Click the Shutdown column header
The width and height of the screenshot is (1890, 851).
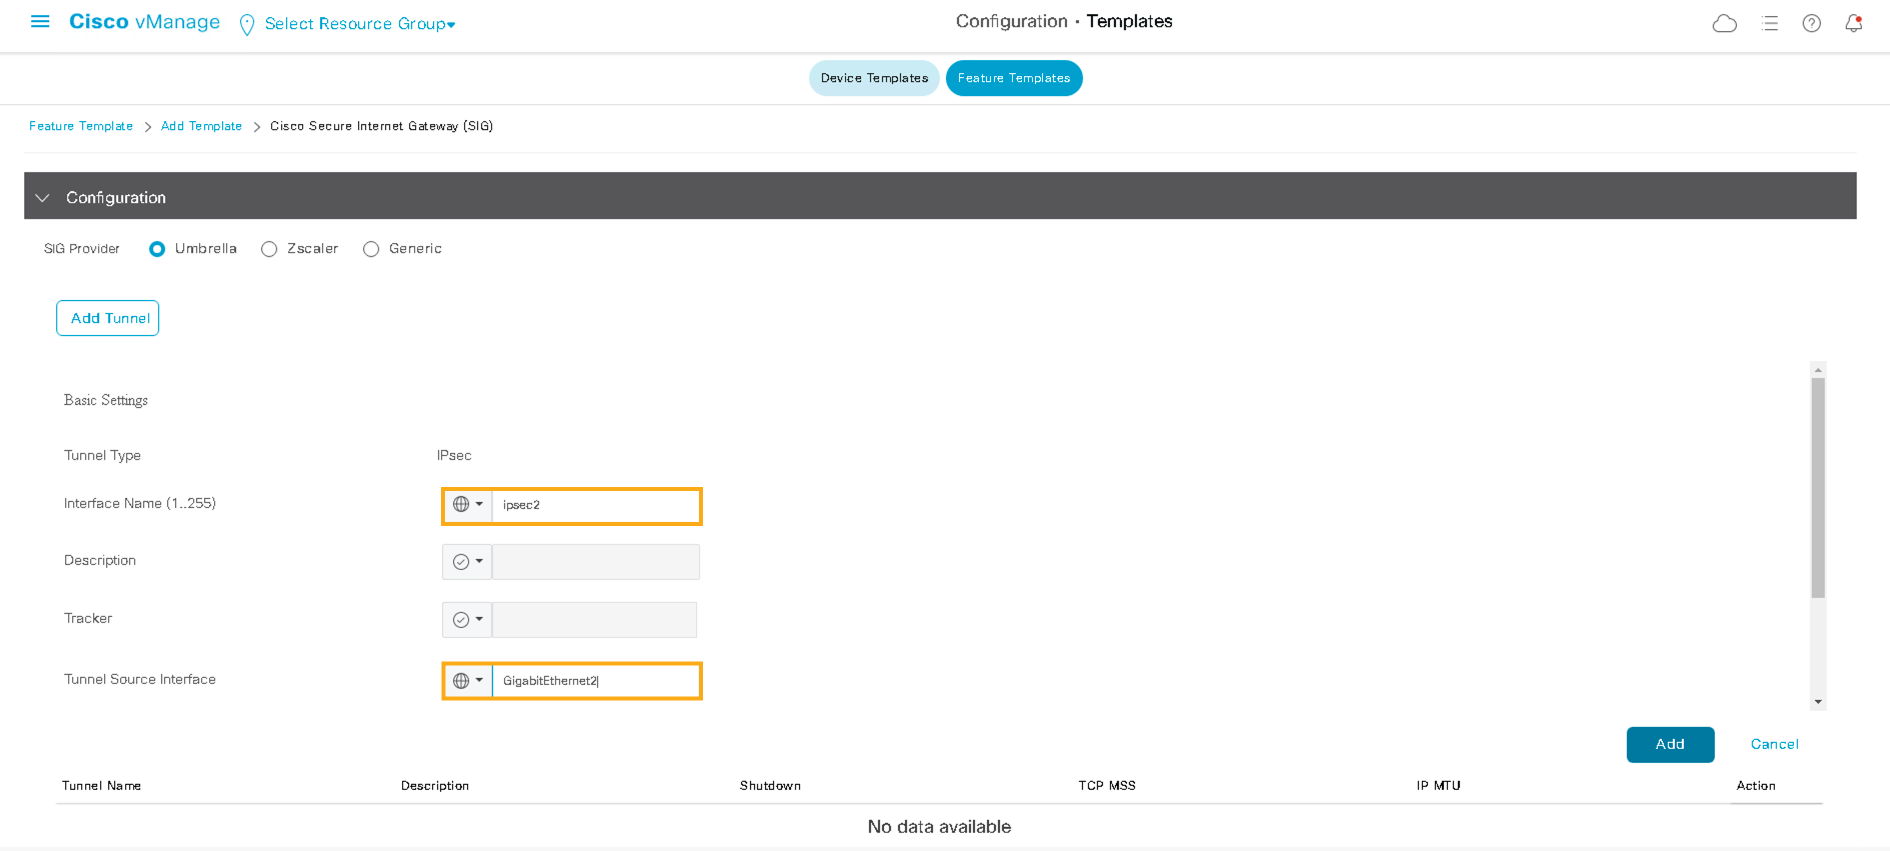pos(770,786)
